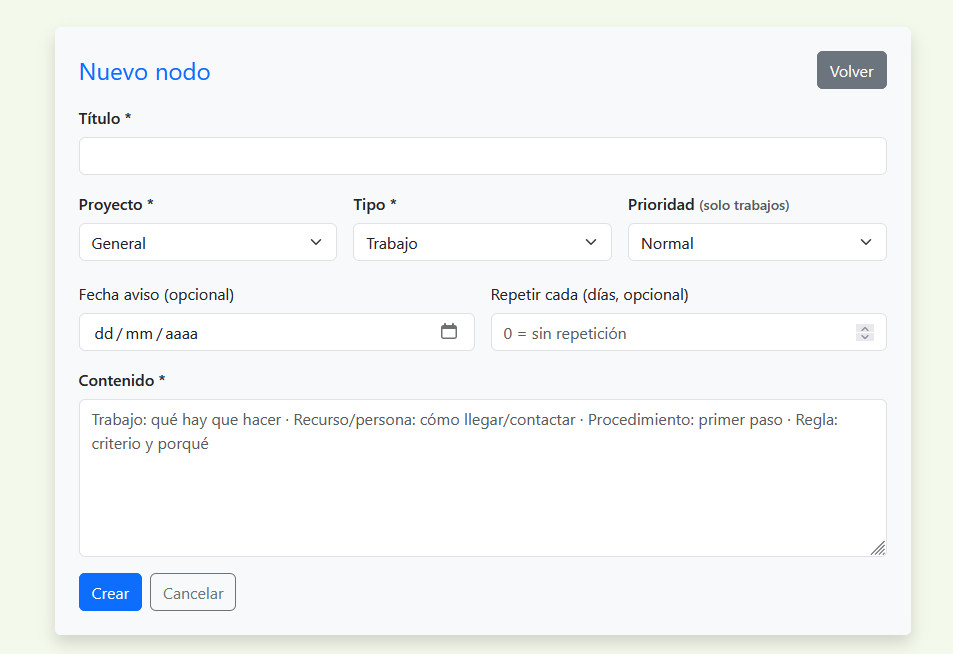Click the Cancelar button
Viewport: 953px width, 654px height.
(x=193, y=593)
